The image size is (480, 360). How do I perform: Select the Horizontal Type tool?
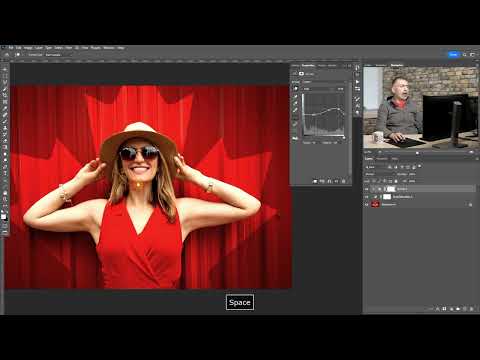[x=5, y=173]
